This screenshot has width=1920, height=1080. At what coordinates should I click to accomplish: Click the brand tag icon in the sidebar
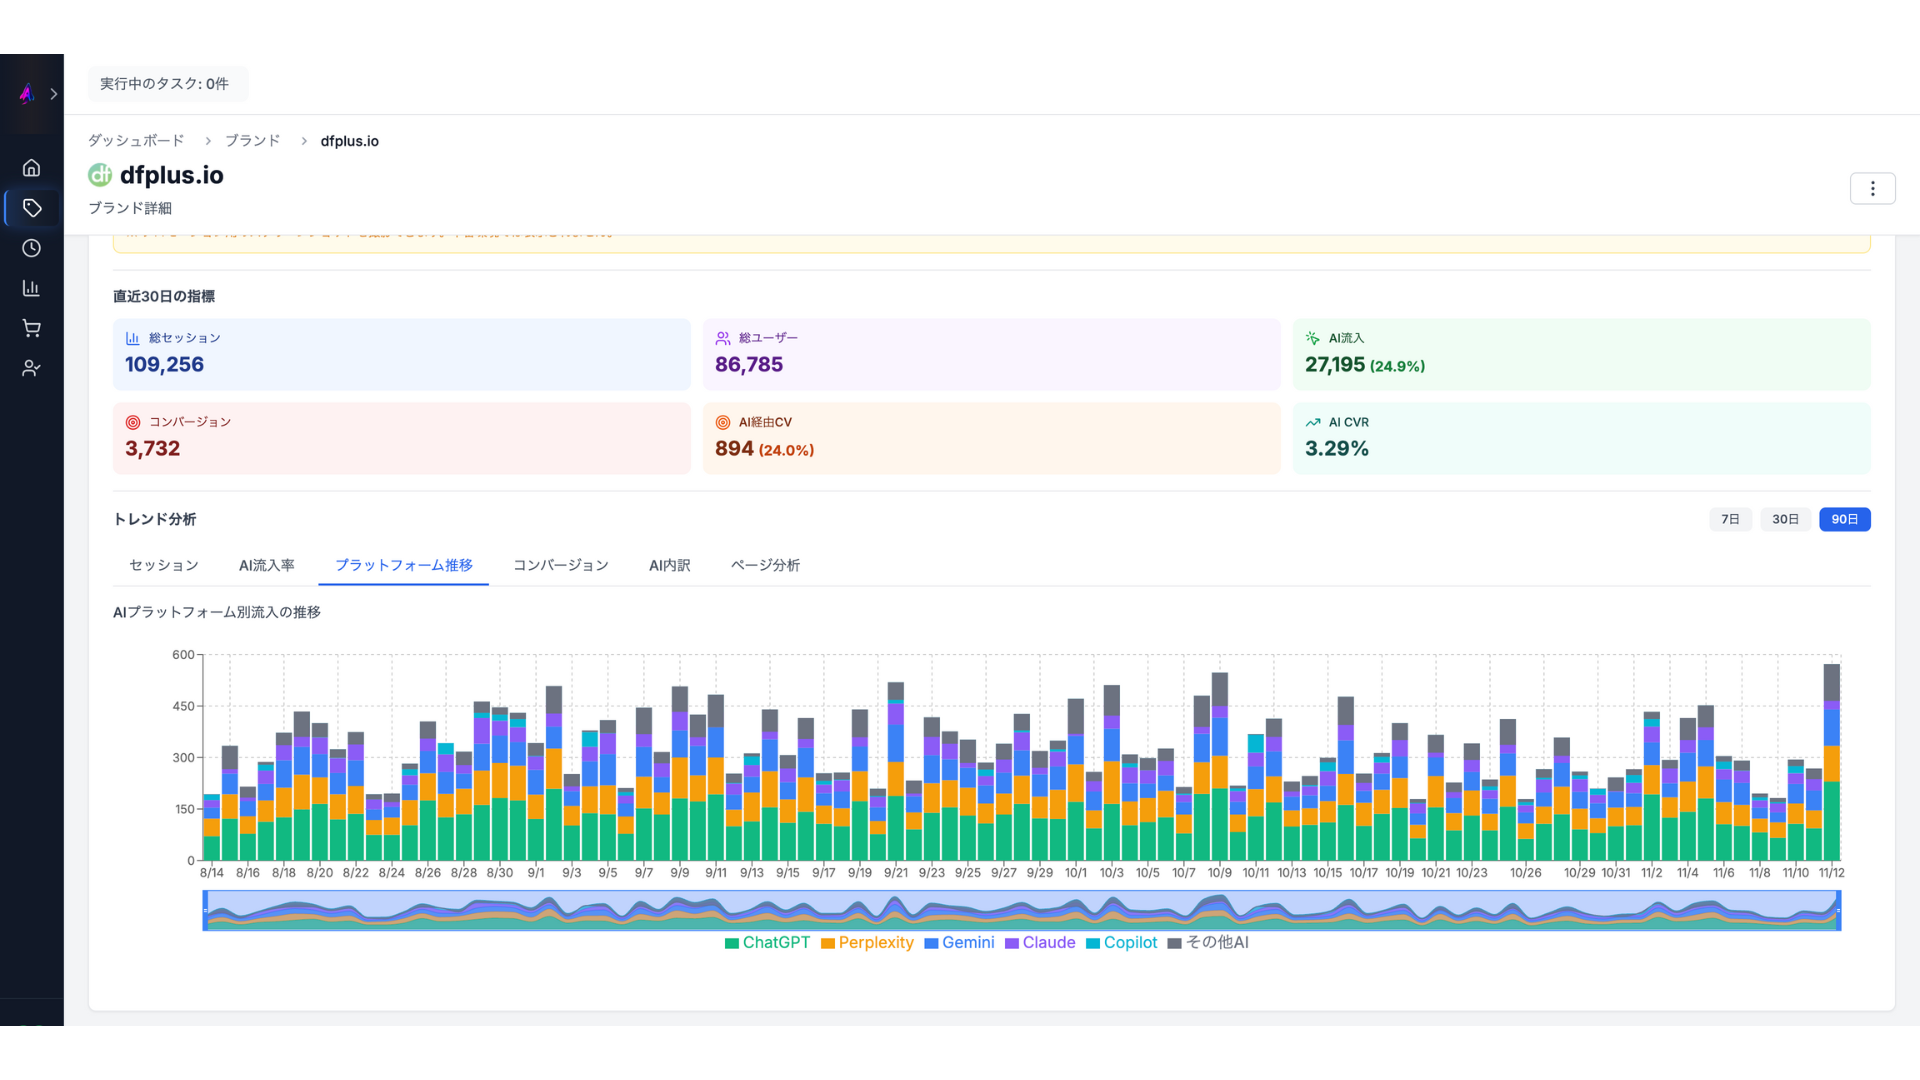point(31,208)
